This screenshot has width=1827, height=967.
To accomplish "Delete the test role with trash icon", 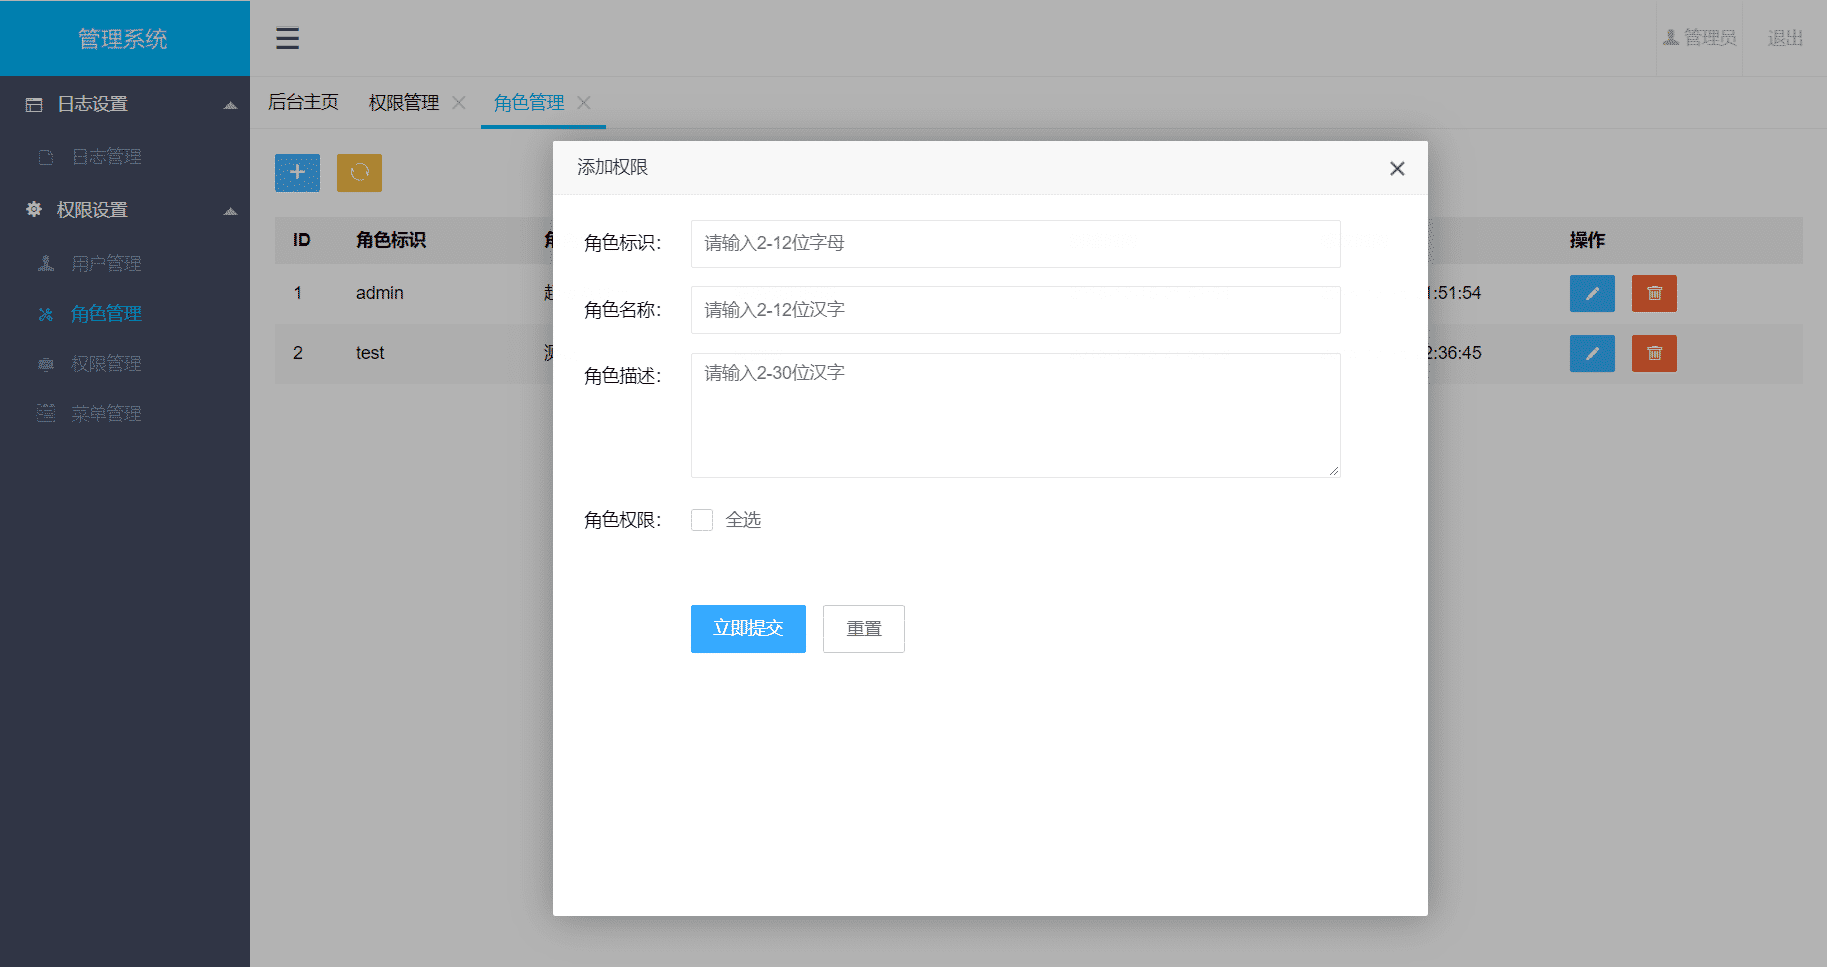I will [x=1654, y=354].
